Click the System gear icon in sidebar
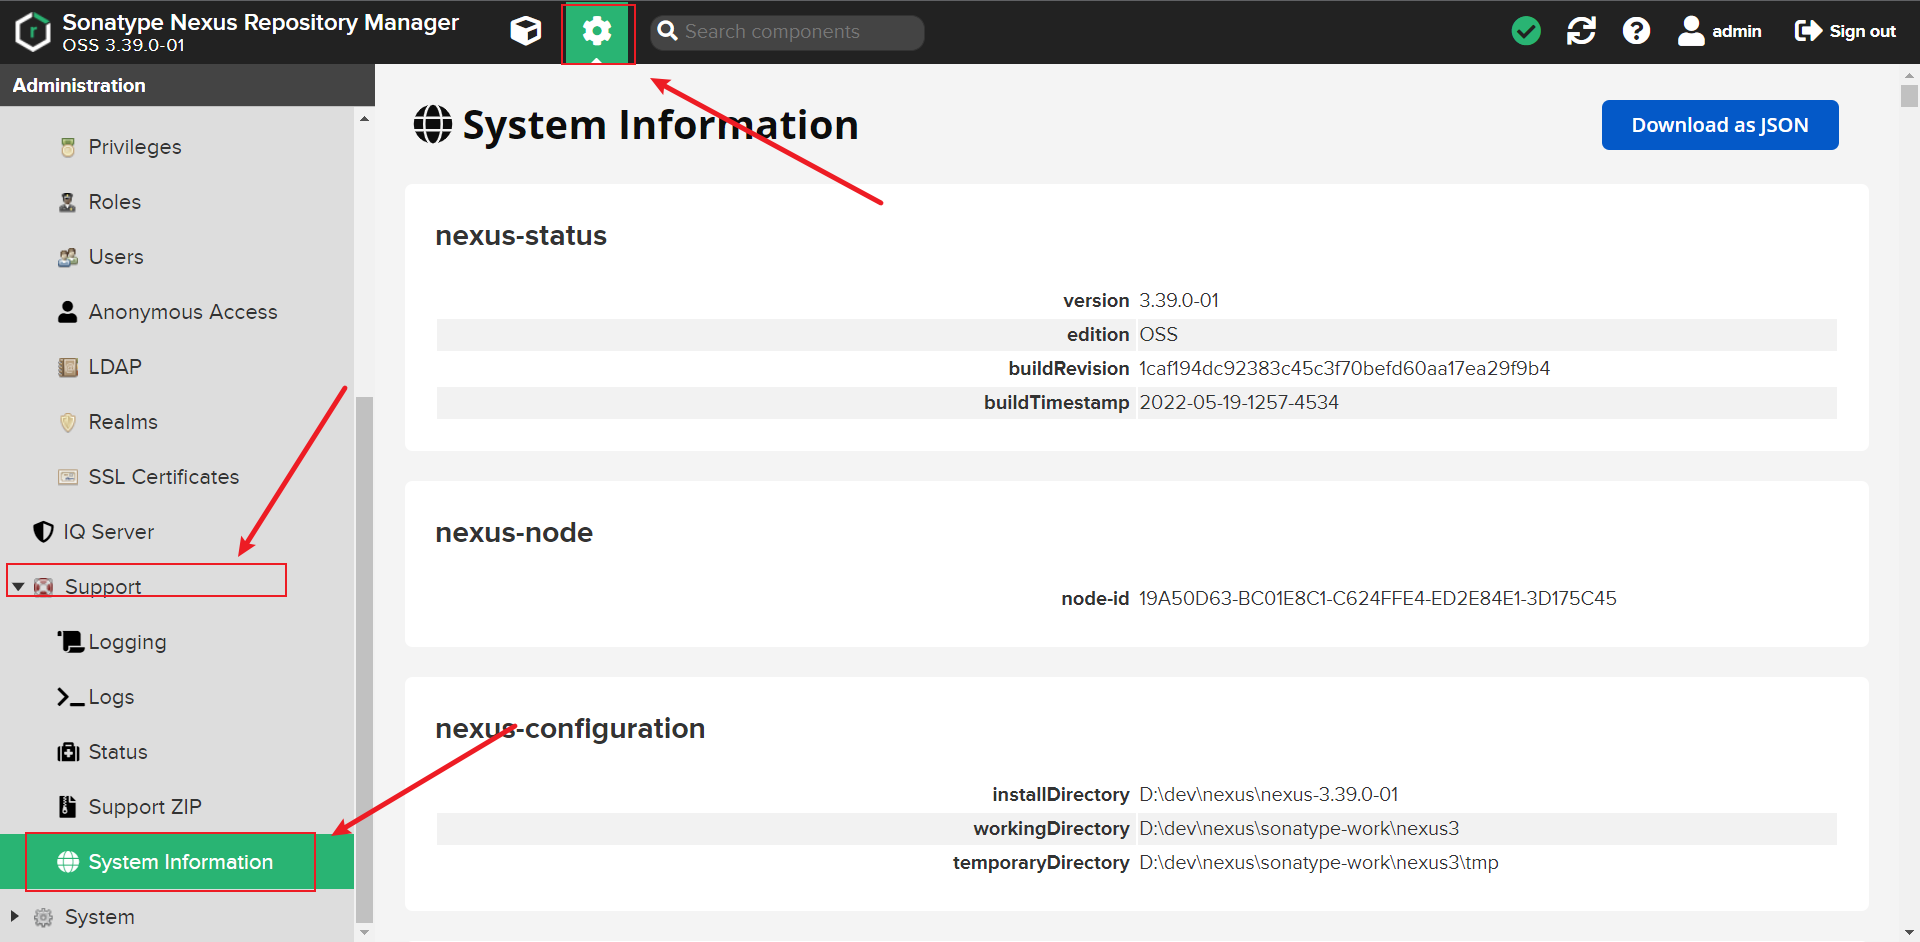This screenshot has width=1920, height=942. point(44,917)
